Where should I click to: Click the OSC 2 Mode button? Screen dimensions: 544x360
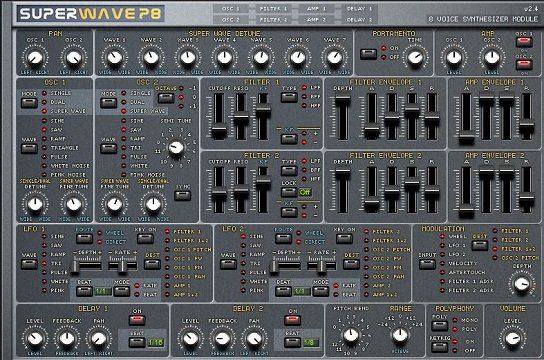pos(109,103)
